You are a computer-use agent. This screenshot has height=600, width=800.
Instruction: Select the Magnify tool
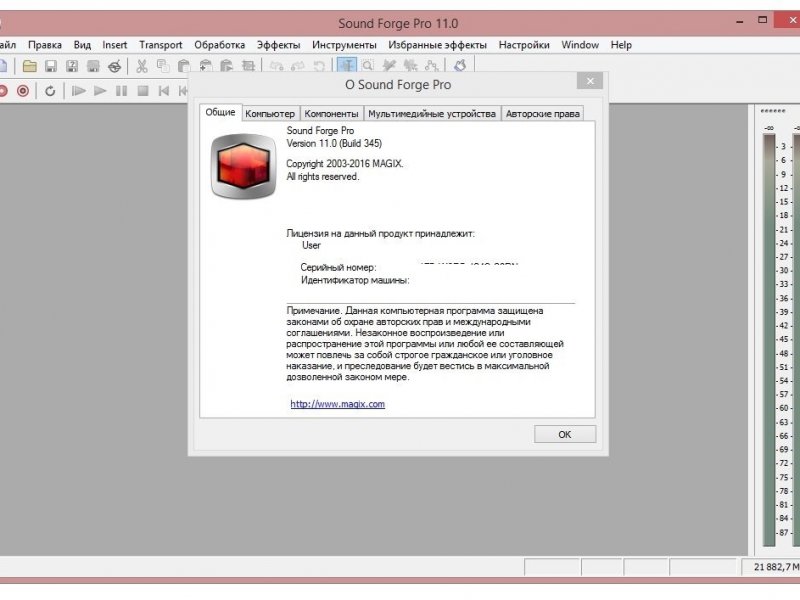368,65
